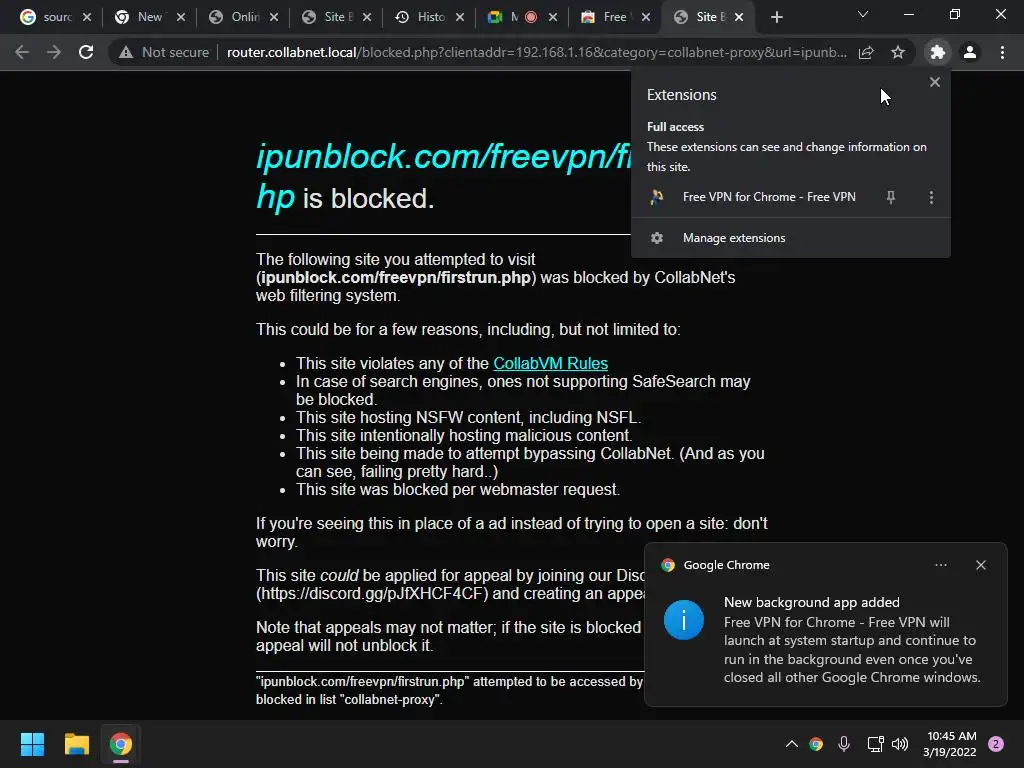Viewport: 1024px width, 768px height.
Task: Open Chrome's three-dot main menu
Action: [1002, 52]
